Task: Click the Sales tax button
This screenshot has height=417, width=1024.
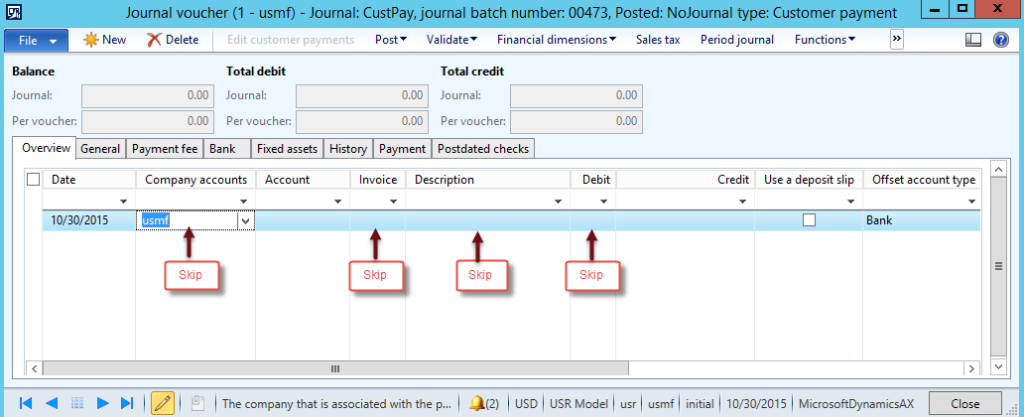Action: [658, 40]
